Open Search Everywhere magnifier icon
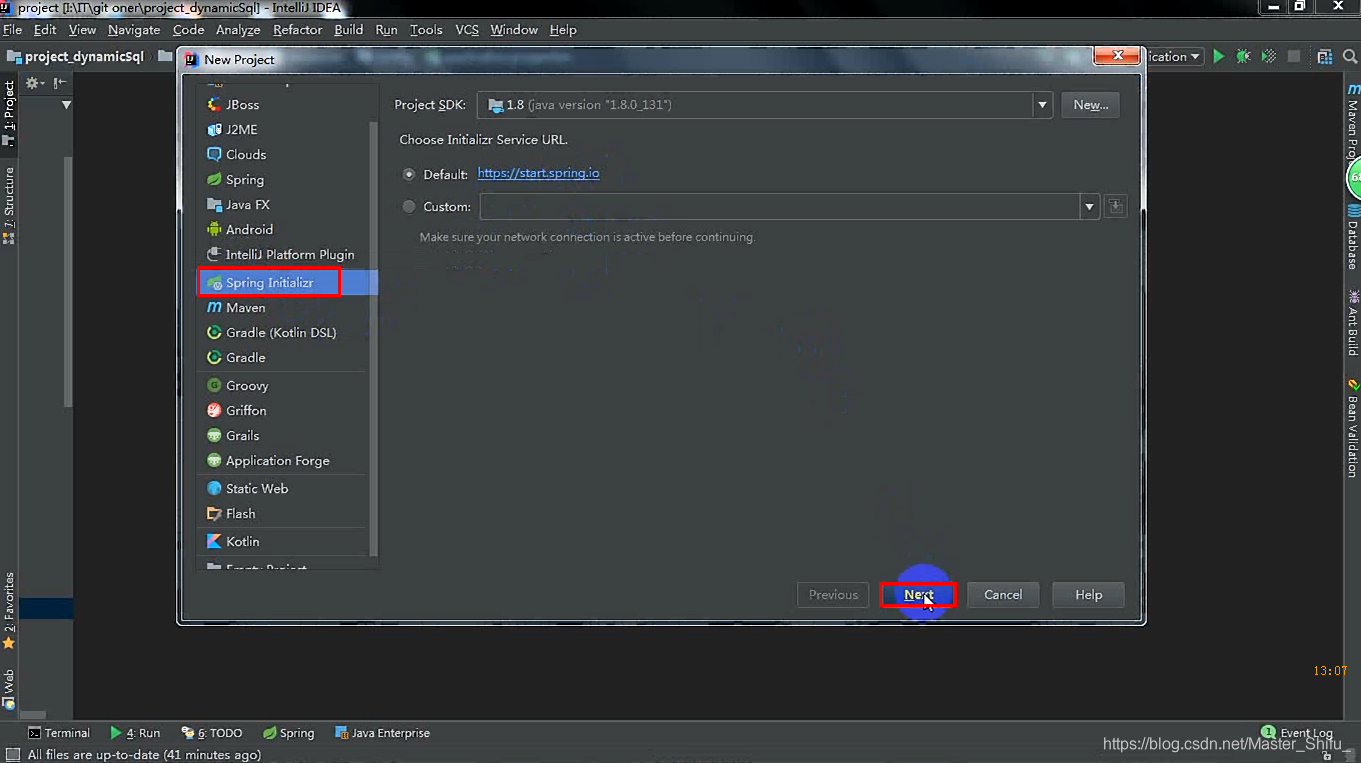This screenshot has height=763, width=1361. pos(1349,57)
